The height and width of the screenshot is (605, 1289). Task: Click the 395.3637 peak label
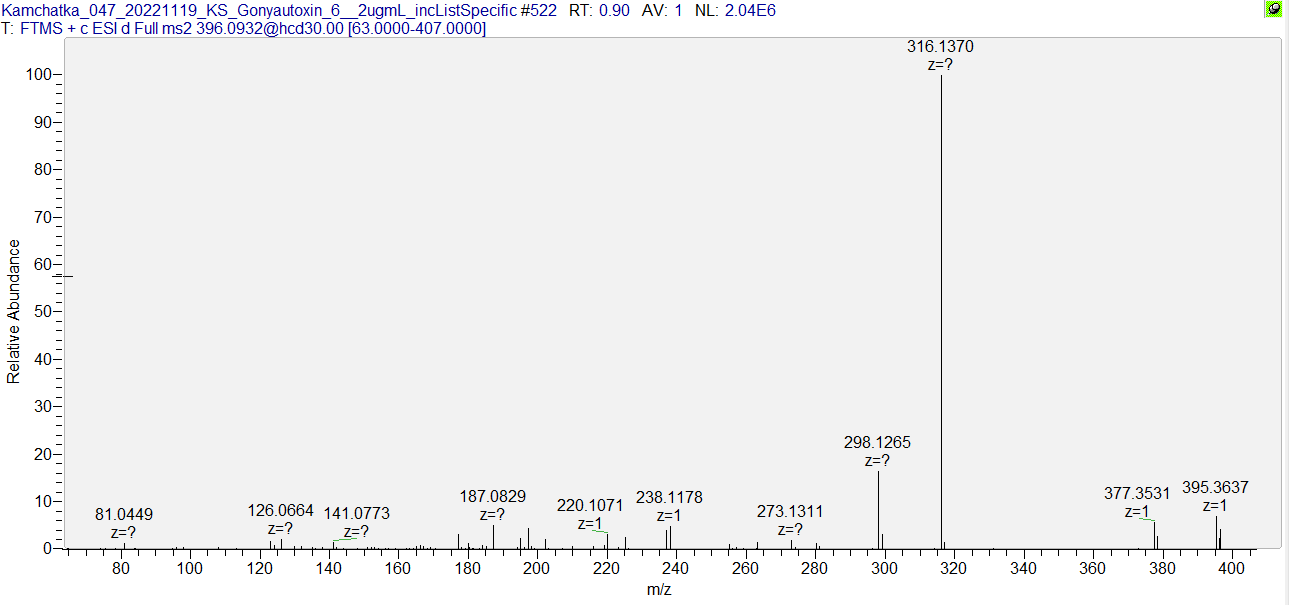(1215, 488)
